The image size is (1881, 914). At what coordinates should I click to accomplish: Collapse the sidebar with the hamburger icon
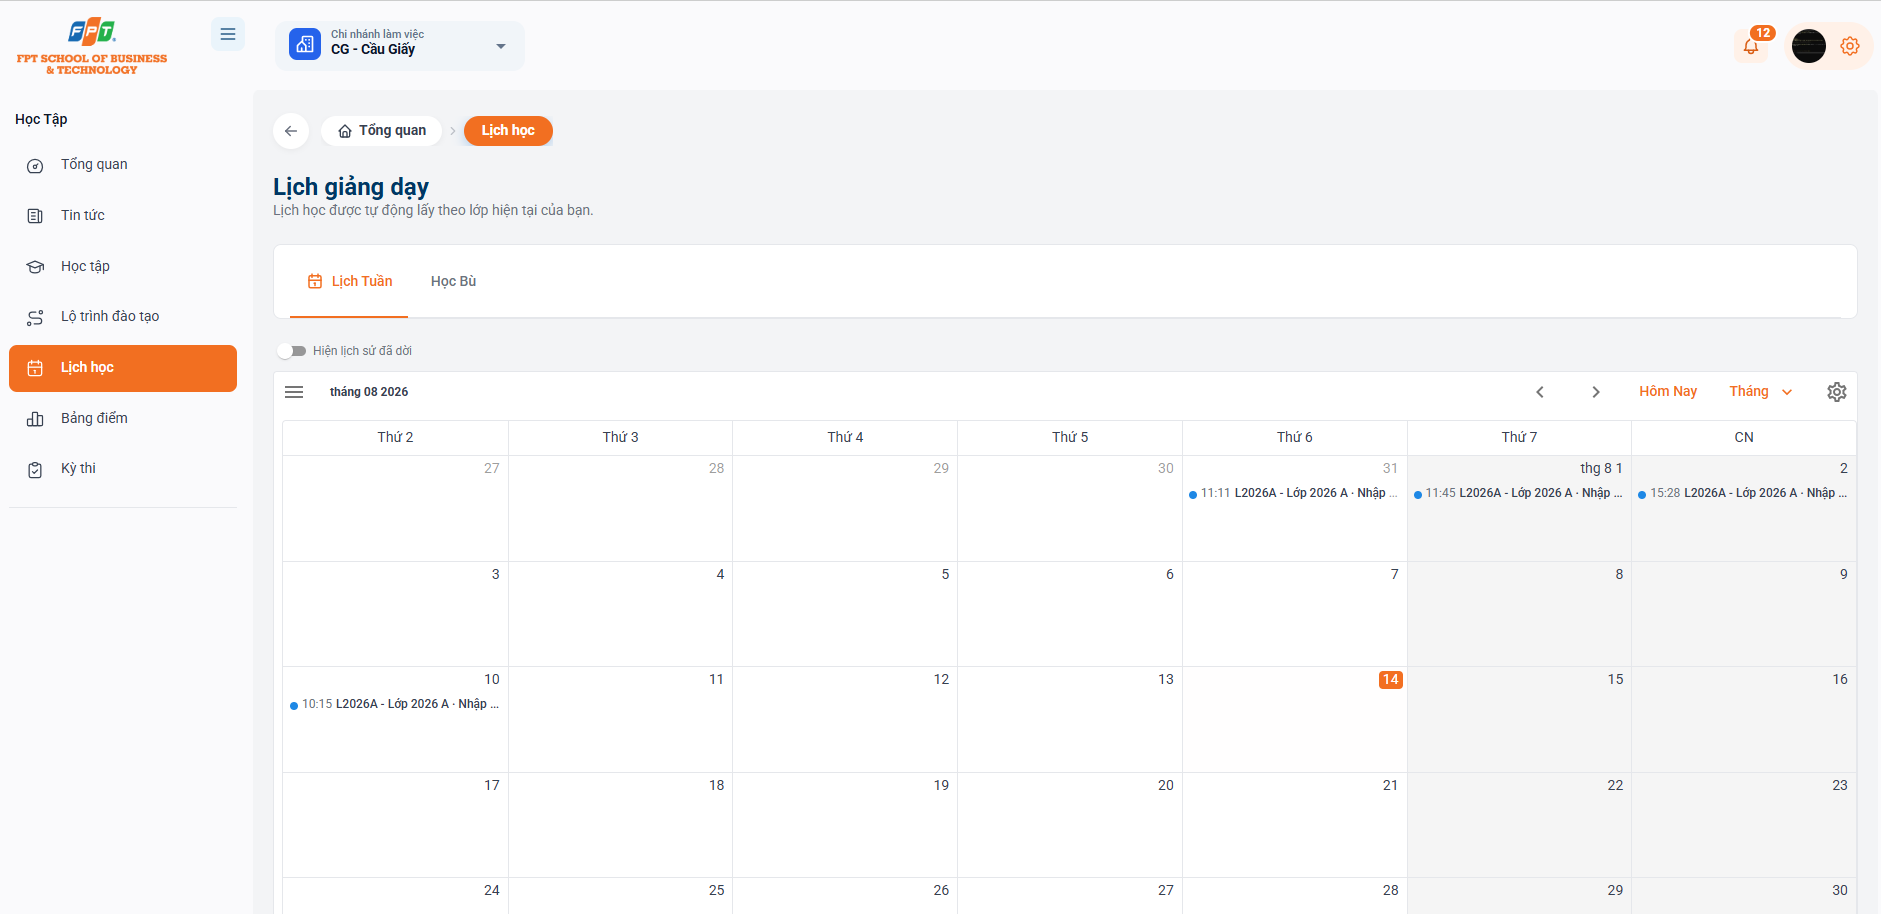point(228,34)
